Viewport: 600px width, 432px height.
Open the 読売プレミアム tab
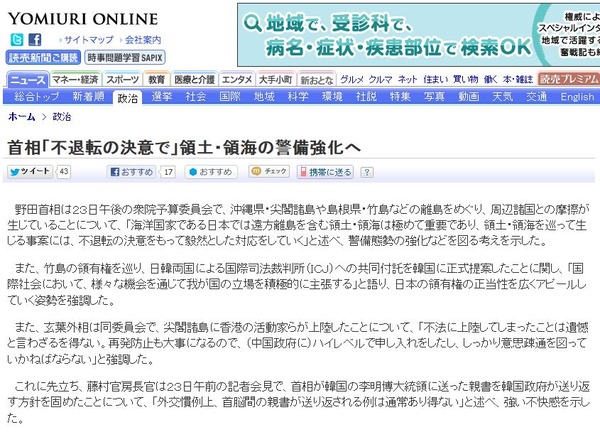(x=569, y=79)
